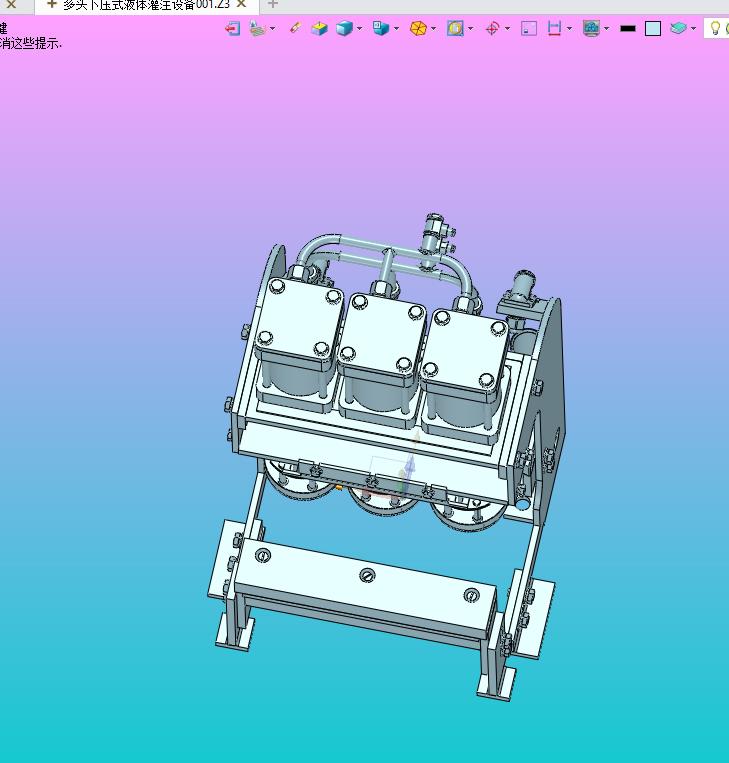
Task: Click the red crosshair target icon
Action: tap(492, 29)
